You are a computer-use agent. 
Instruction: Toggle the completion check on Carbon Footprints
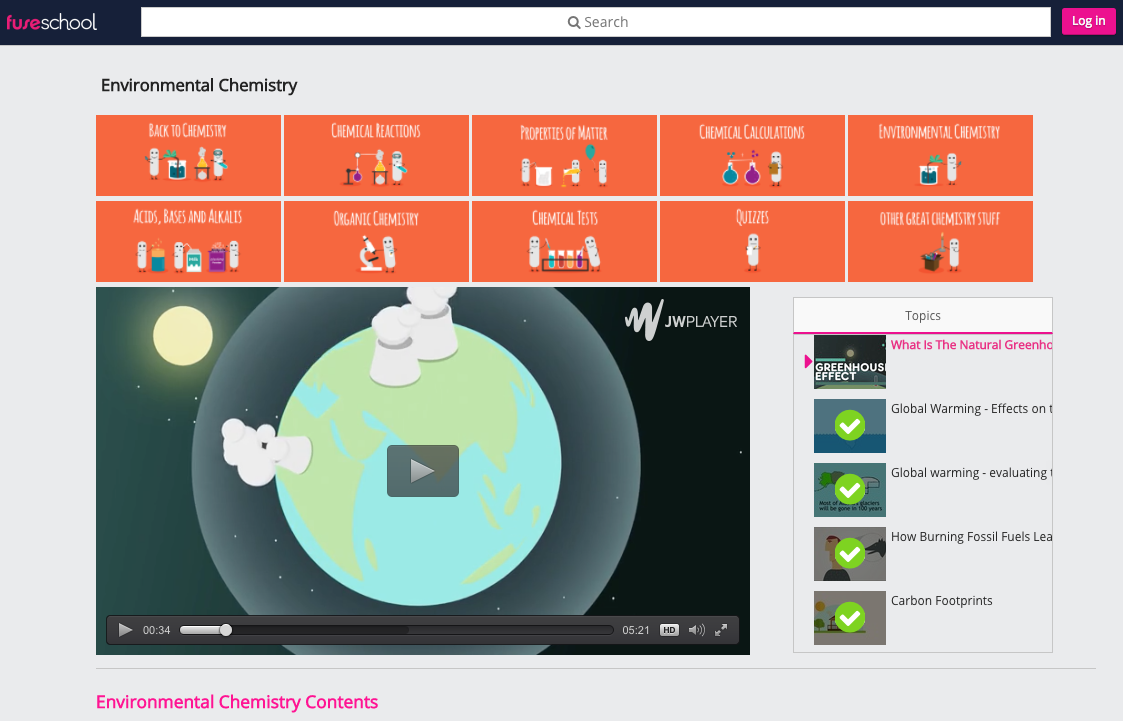click(849, 617)
